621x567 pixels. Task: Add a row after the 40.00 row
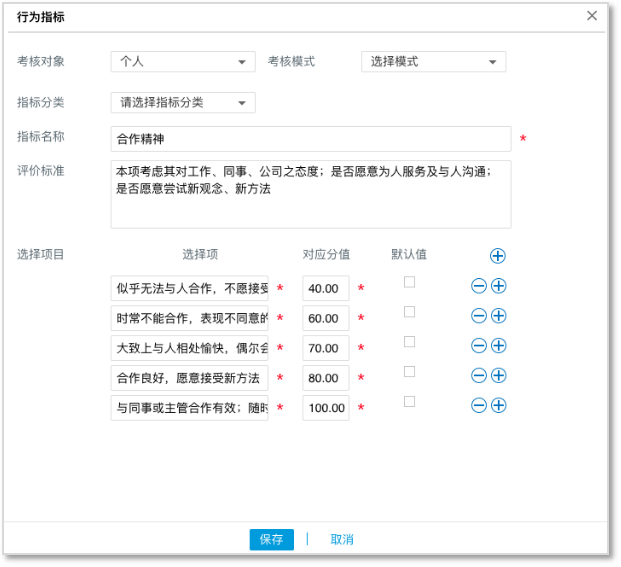coord(498,286)
